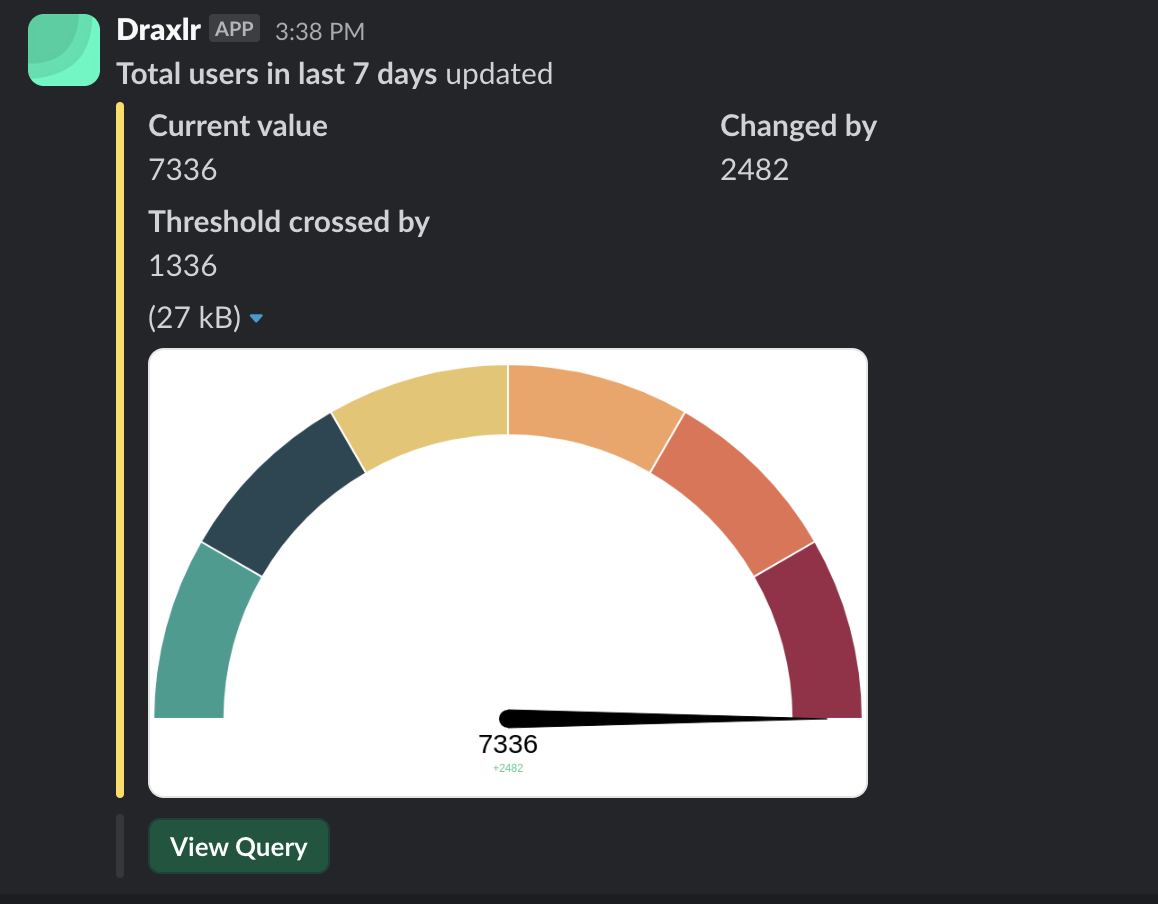
Task: Click the 3:38 PM message timestamp
Action: 320,31
